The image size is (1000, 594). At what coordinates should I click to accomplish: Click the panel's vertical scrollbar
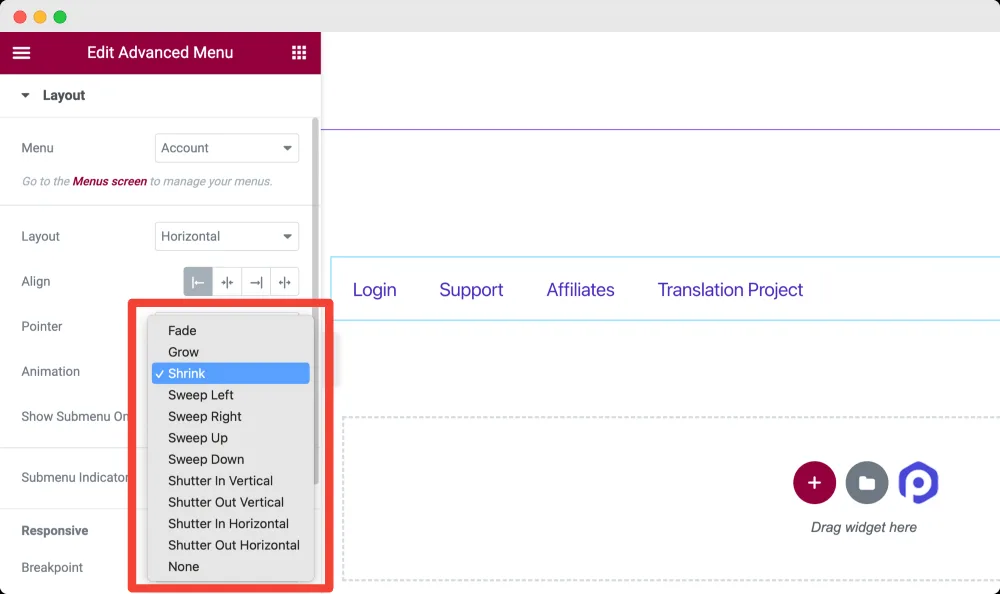(x=315, y=300)
